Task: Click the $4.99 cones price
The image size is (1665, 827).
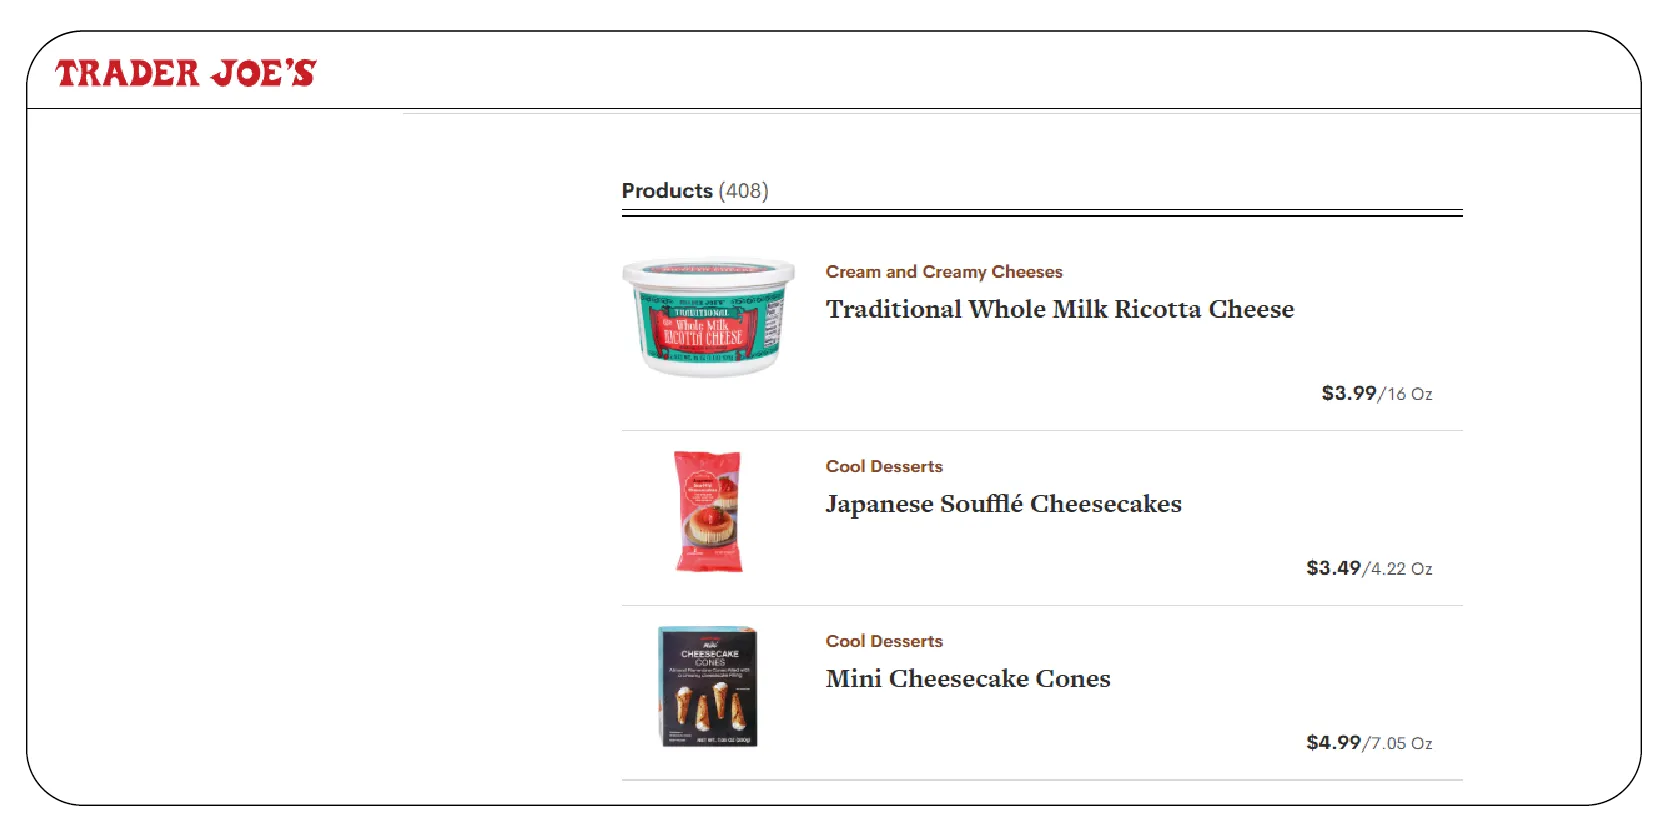Action: point(1333,742)
